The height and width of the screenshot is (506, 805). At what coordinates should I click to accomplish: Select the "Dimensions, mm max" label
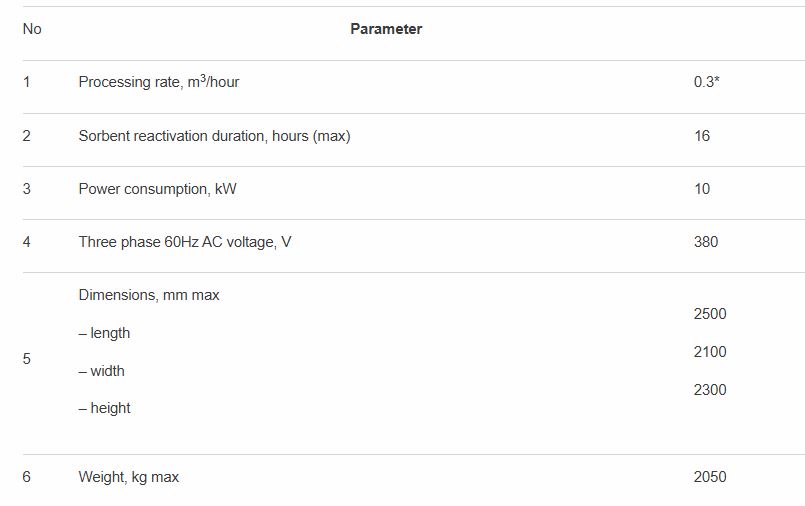[149, 295]
